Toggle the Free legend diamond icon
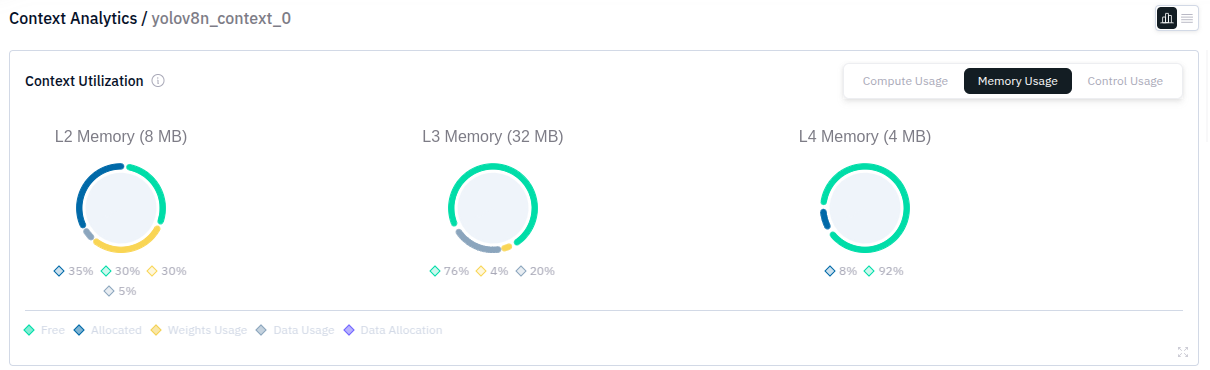The width and height of the screenshot is (1210, 370). (30, 330)
